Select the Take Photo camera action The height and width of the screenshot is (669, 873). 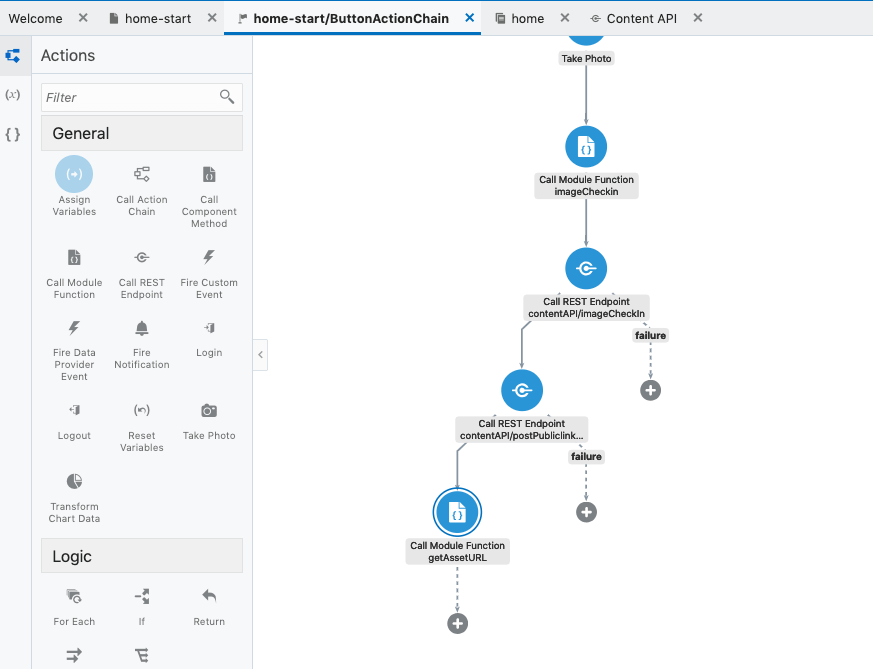[209, 411]
